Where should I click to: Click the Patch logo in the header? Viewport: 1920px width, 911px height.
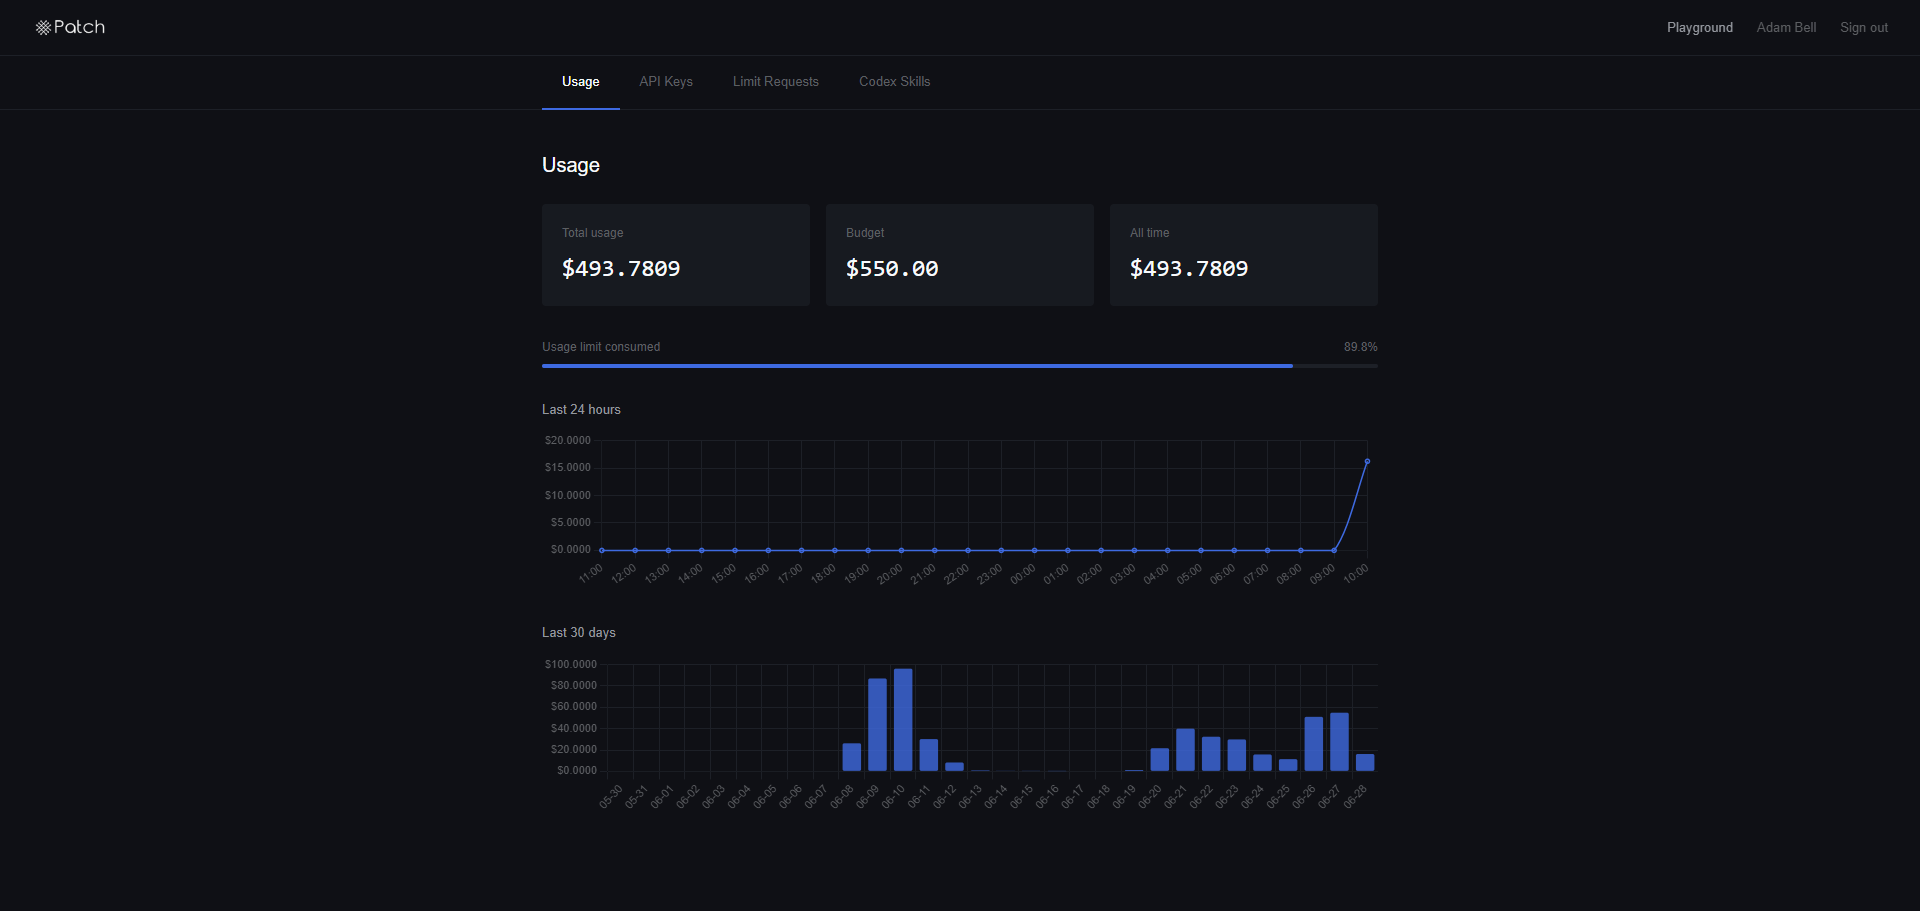(x=70, y=27)
